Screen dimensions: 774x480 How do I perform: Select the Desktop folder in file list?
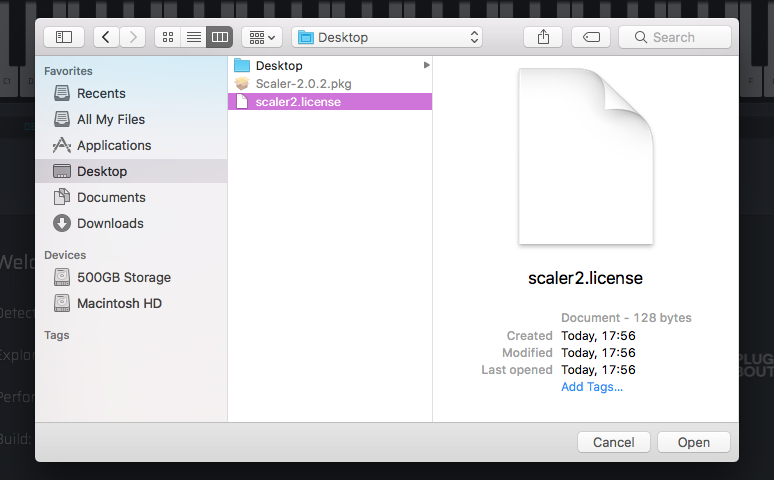[x=330, y=66]
